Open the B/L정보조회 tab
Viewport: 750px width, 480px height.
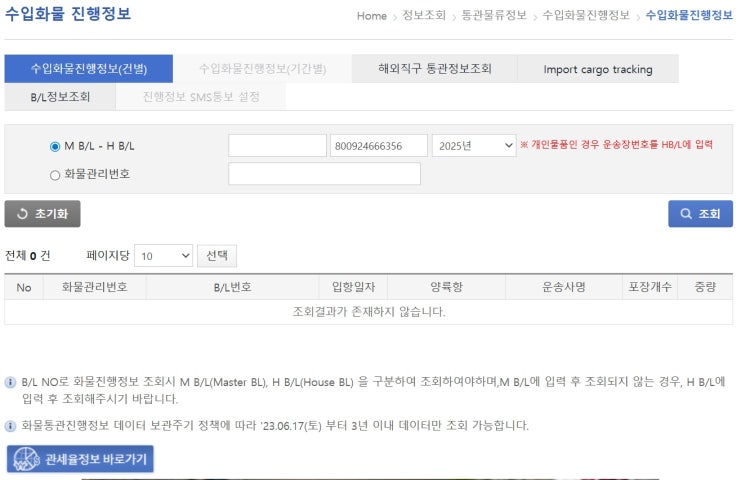coord(60,97)
